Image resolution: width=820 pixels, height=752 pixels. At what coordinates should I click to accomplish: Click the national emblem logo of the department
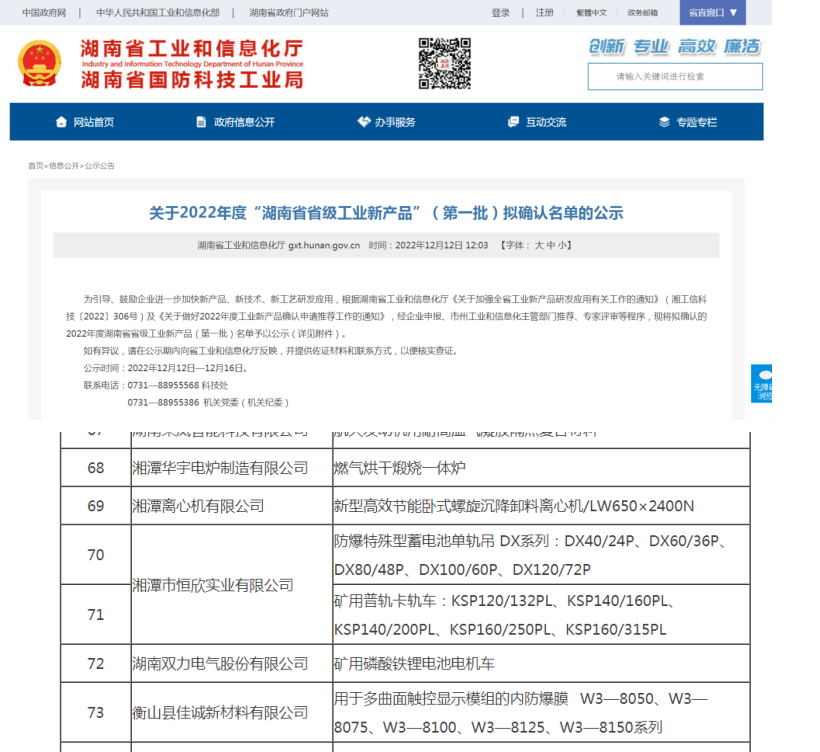pos(40,64)
